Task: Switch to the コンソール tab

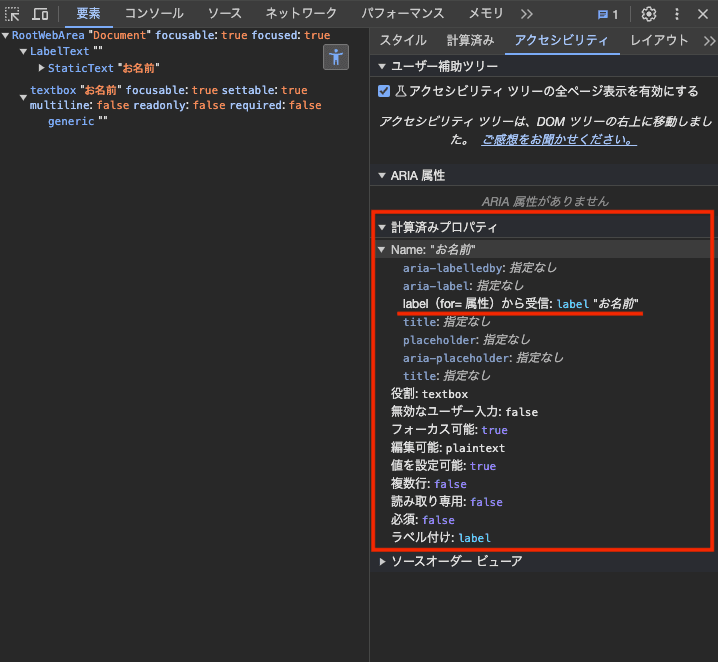Action: [x=152, y=14]
